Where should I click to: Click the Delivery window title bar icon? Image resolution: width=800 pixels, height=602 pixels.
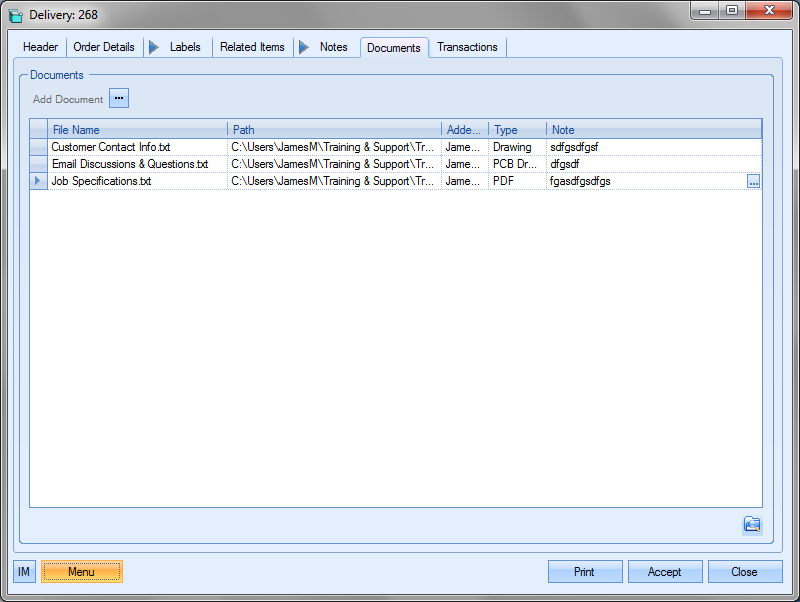point(16,15)
